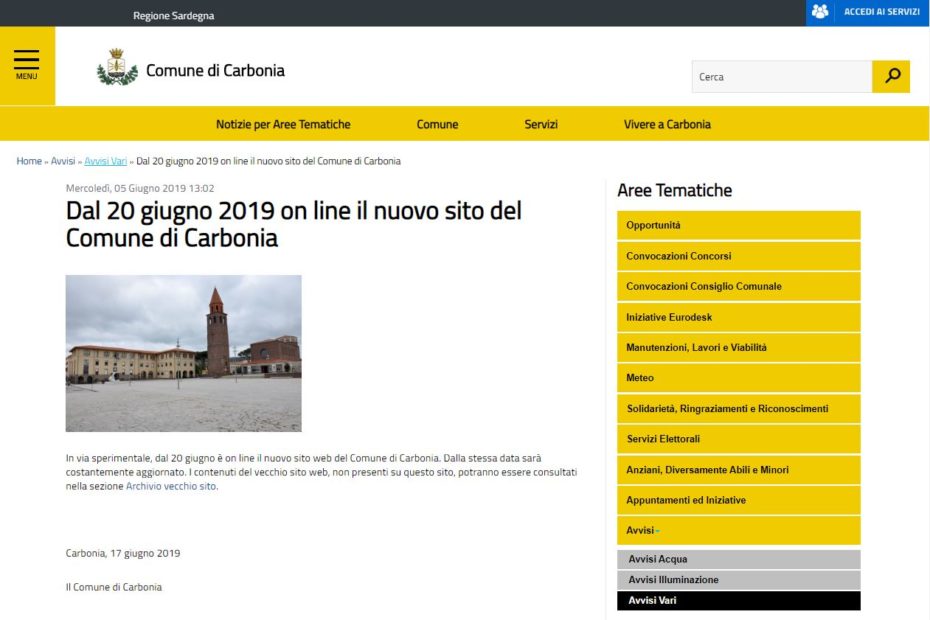Viewport: 930px width, 620px height.
Task: Go to Avvisi in the breadcrumb
Action: click(63, 161)
